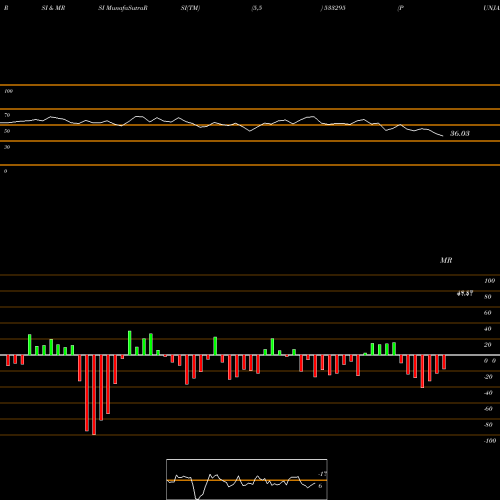Screen dimensions: 500x500
Task: Click the -60 label on MR axis
Action: coord(488,409)
